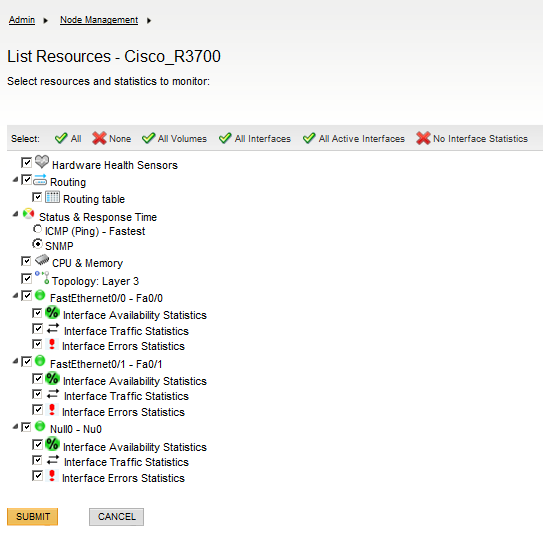Uncheck FastEthernet0/0 - Fa0/0 checkbox
Viewport: 543px width, 539px height.
[26, 295]
